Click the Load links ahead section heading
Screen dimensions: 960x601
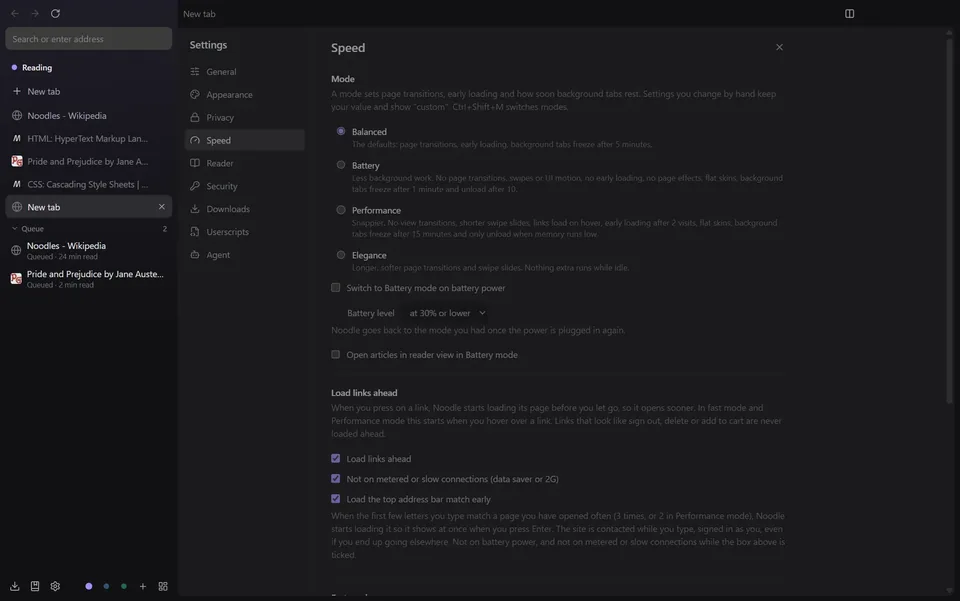(364, 393)
